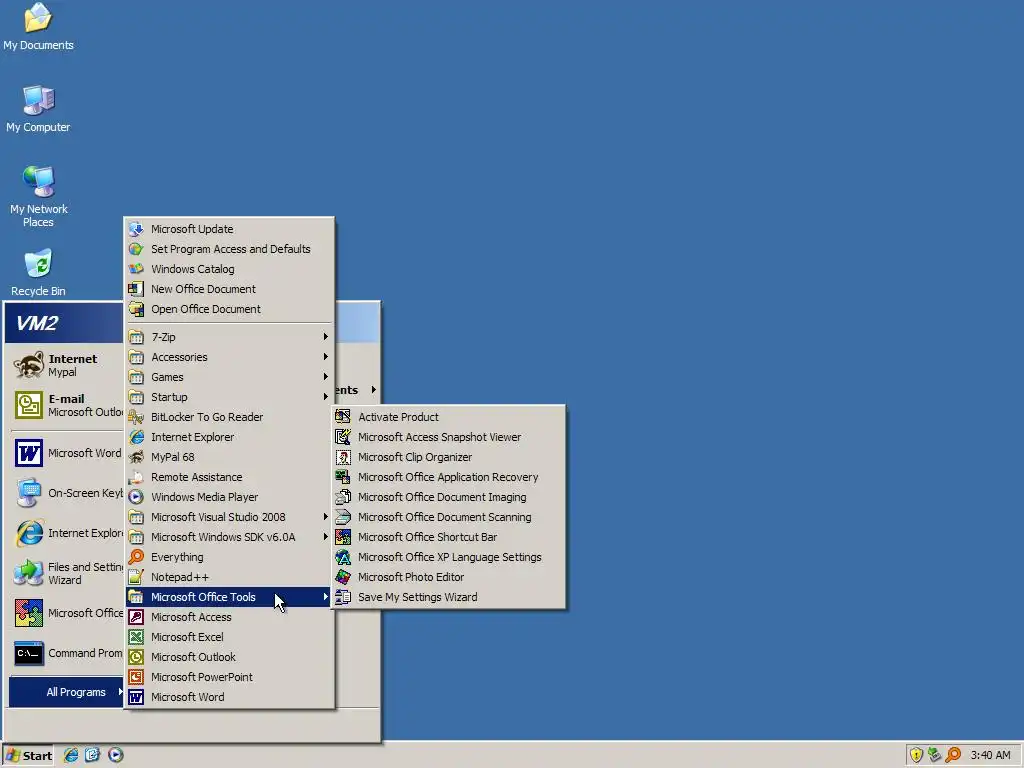Screen dimensions: 1024x768
Task: Click the Save My Settings Wizard icon
Action: [x=343, y=597]
